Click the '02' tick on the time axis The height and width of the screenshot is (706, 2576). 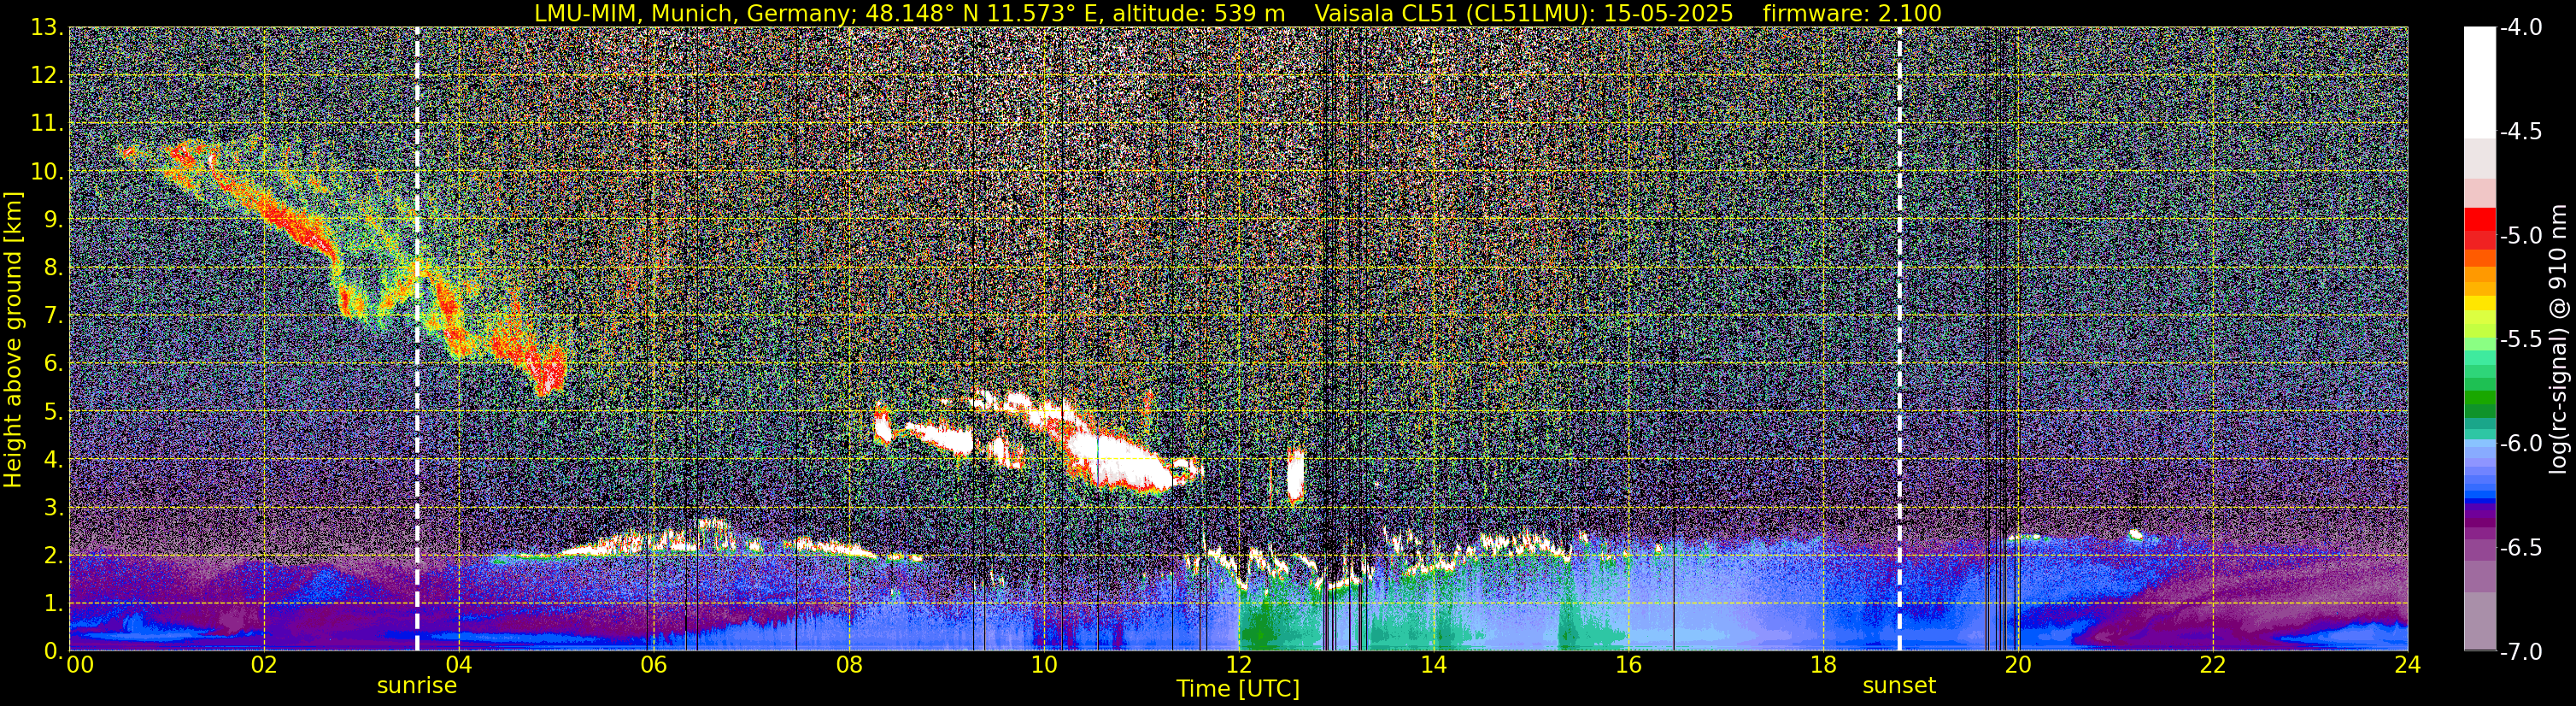[263, 665]
